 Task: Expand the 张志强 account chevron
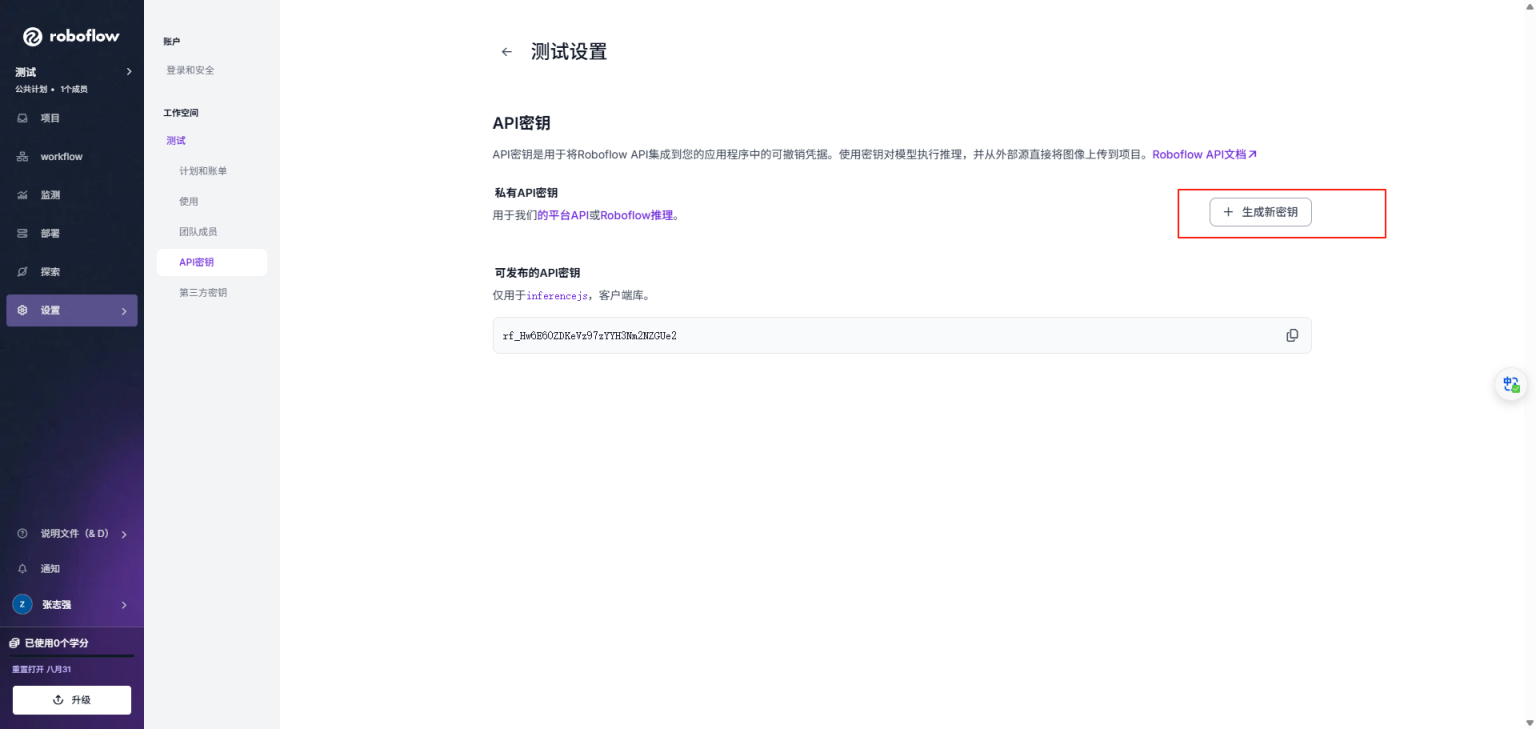[x=124, y=604]
